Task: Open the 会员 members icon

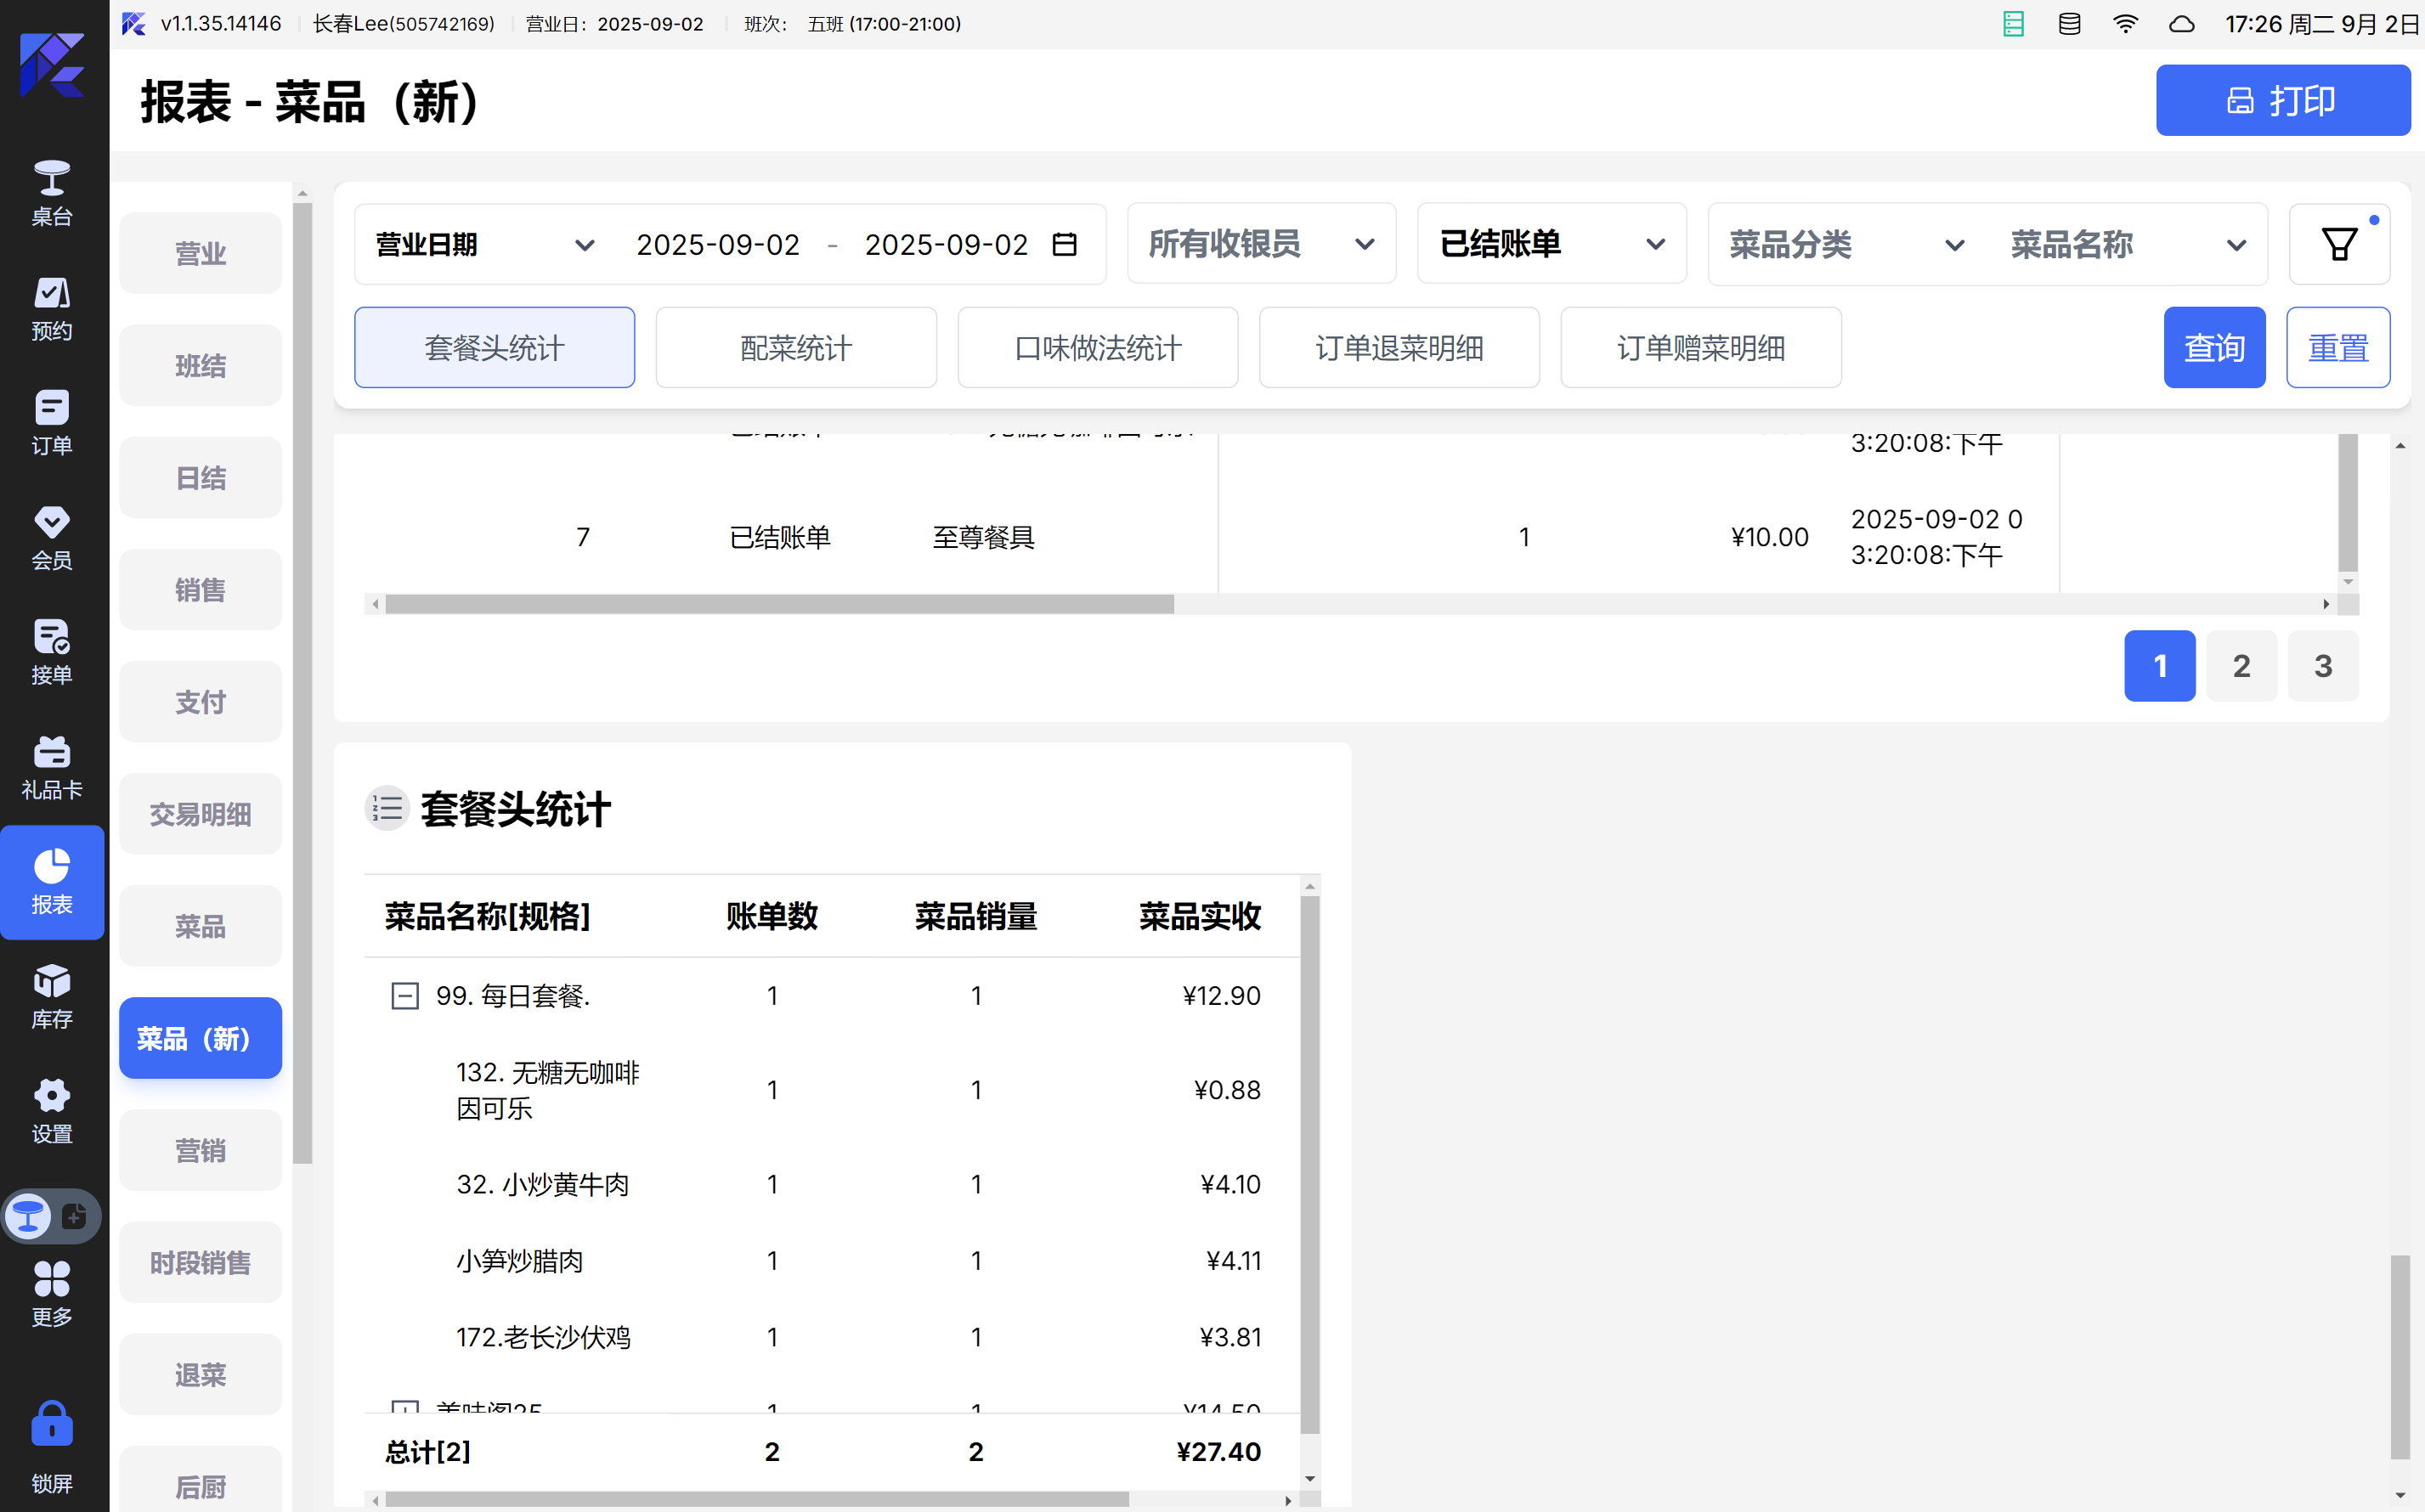Action: pos(52,537)
